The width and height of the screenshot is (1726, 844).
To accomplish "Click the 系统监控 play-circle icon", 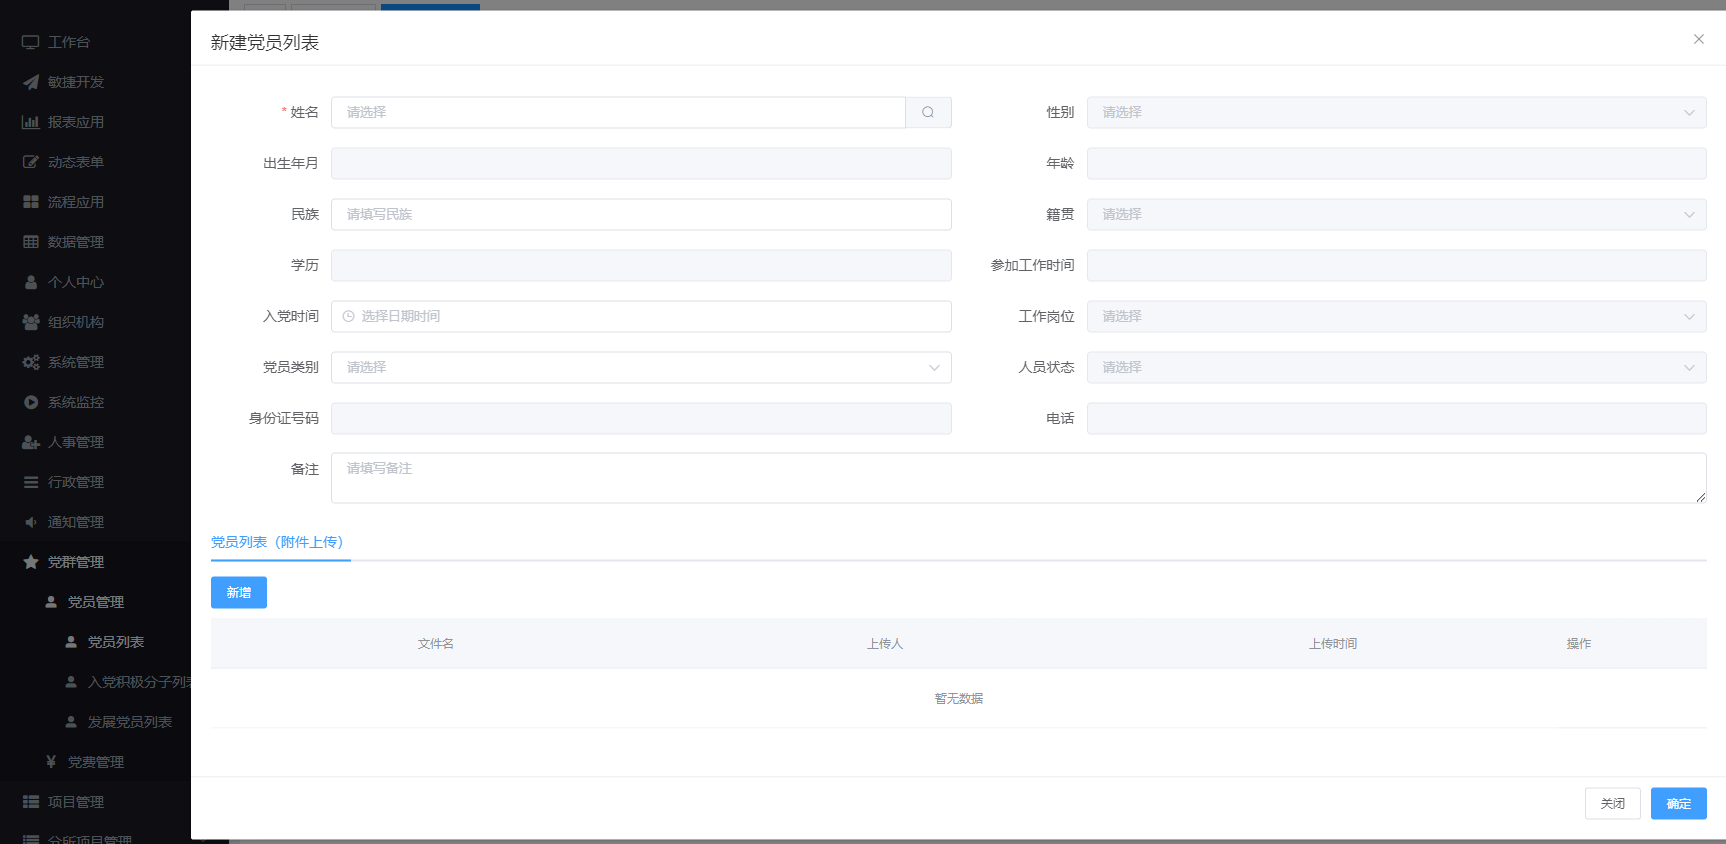I will (x=31, y=402).
